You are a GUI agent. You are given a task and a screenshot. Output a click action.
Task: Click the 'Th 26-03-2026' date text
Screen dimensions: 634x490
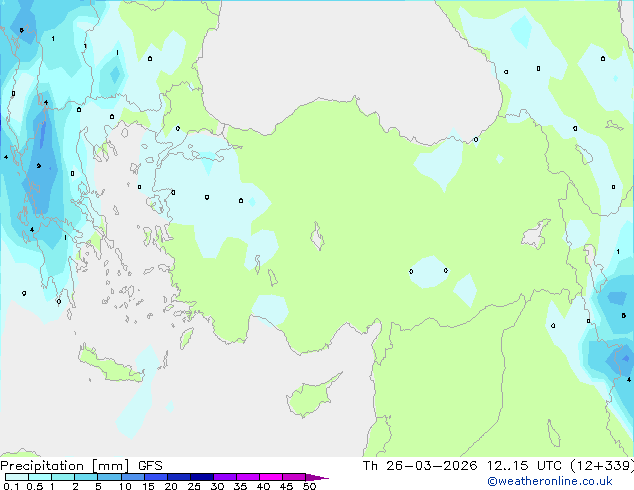point(420,466)
